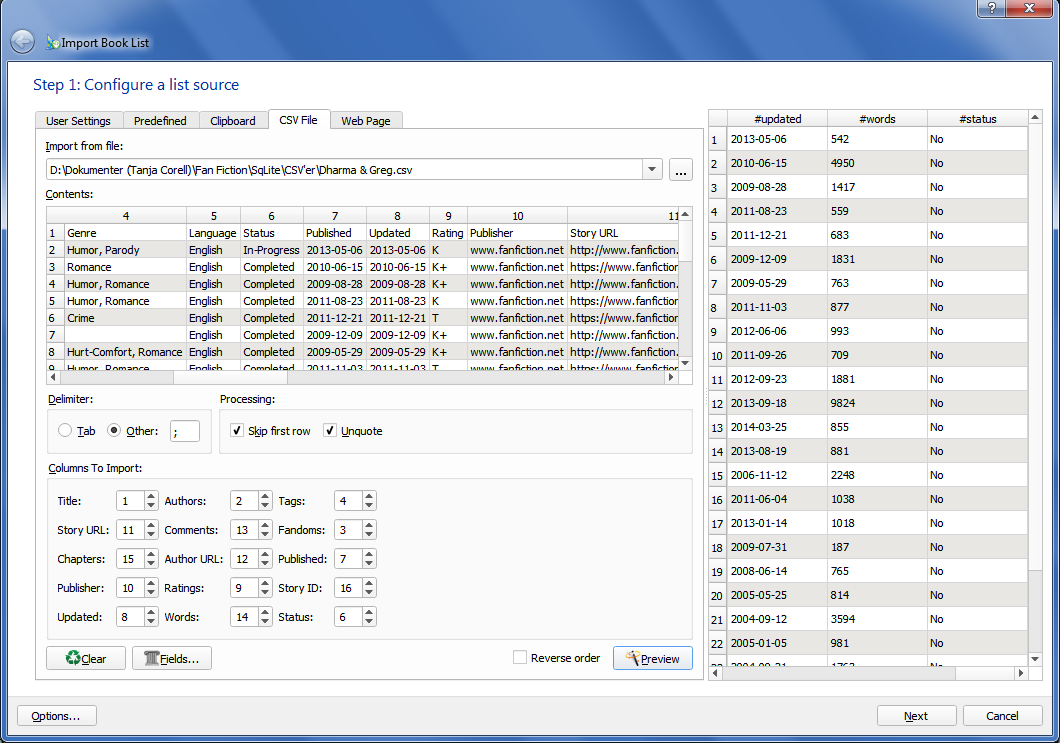The width and height of the screenshot is (1060, 743).
Task: Click the '3594' words cell in preview
Action: click(x=877, y=619)
